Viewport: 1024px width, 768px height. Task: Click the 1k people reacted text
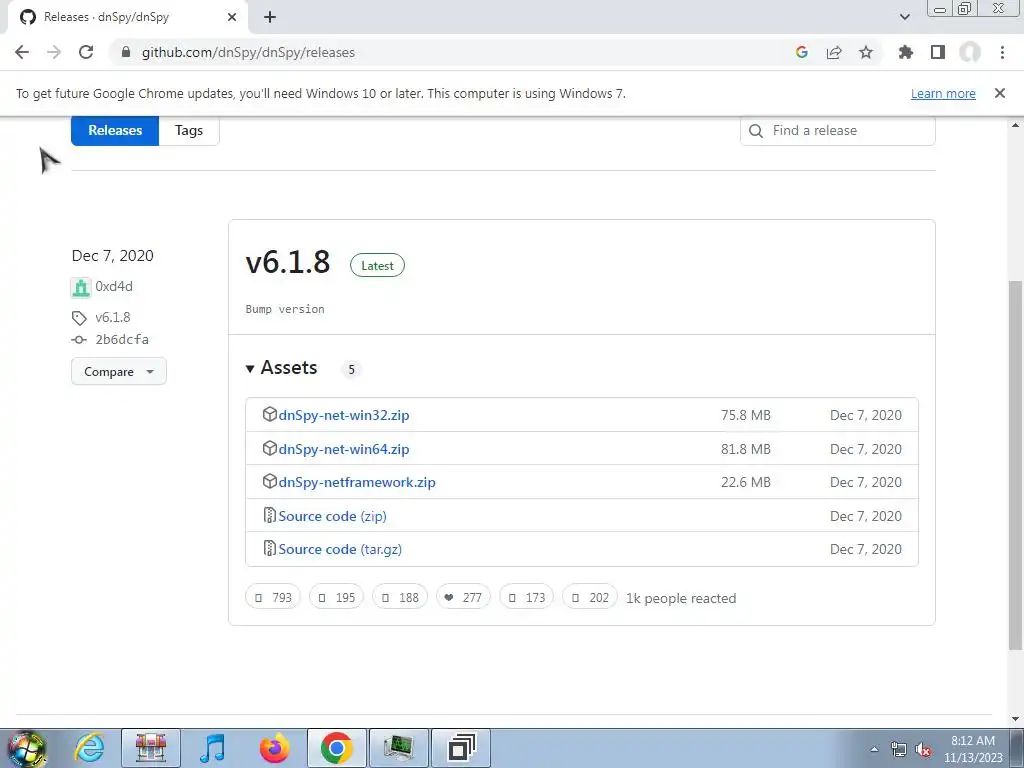click(x=681, y=598)
